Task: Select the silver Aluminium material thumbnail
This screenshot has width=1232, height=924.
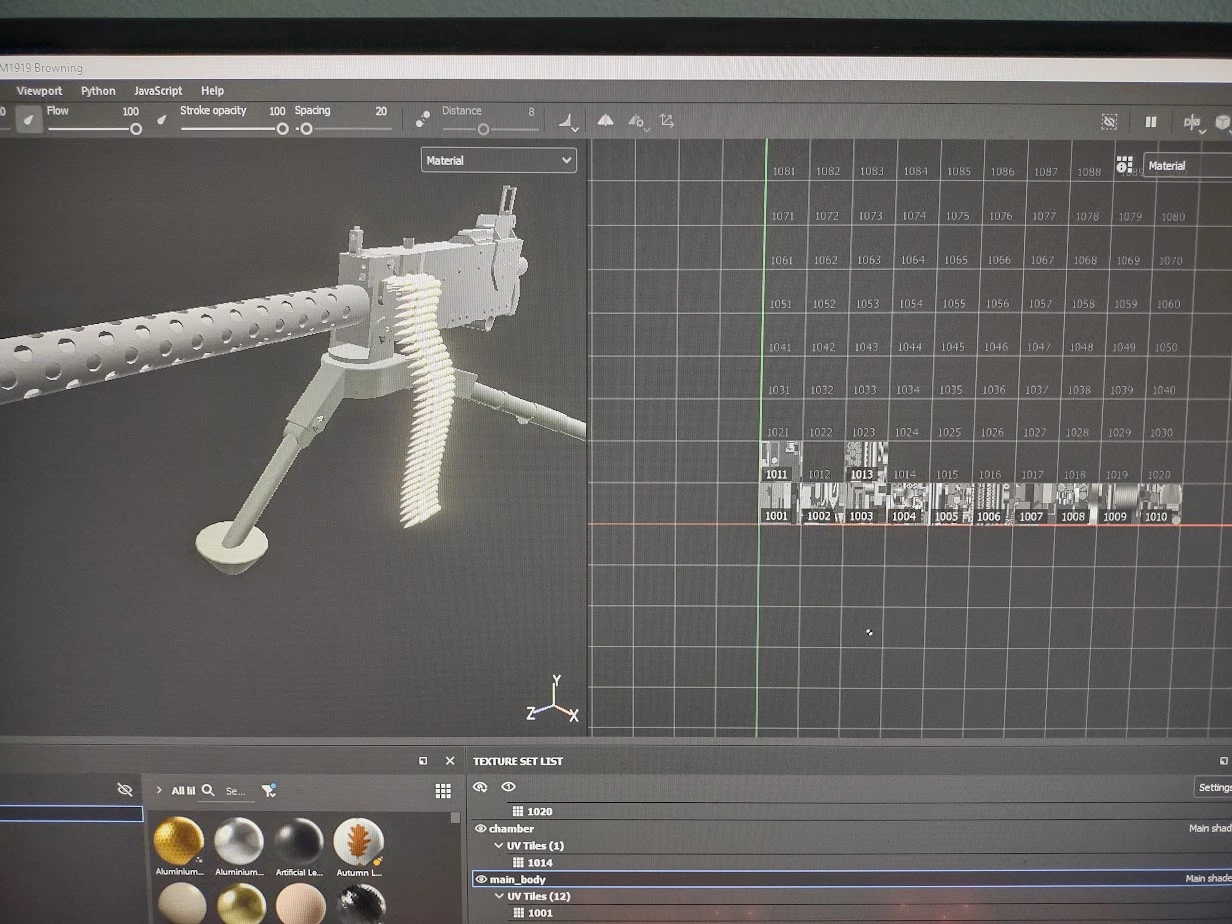Action: [x=239, y=842]
